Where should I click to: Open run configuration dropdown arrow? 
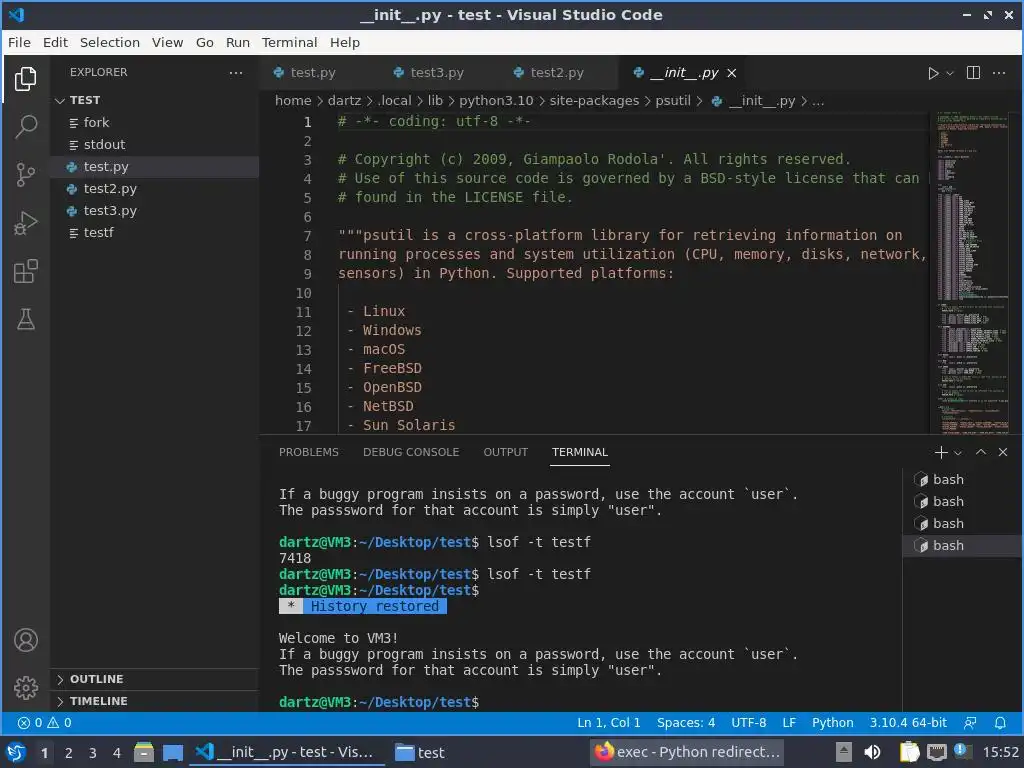pos(950,73)
